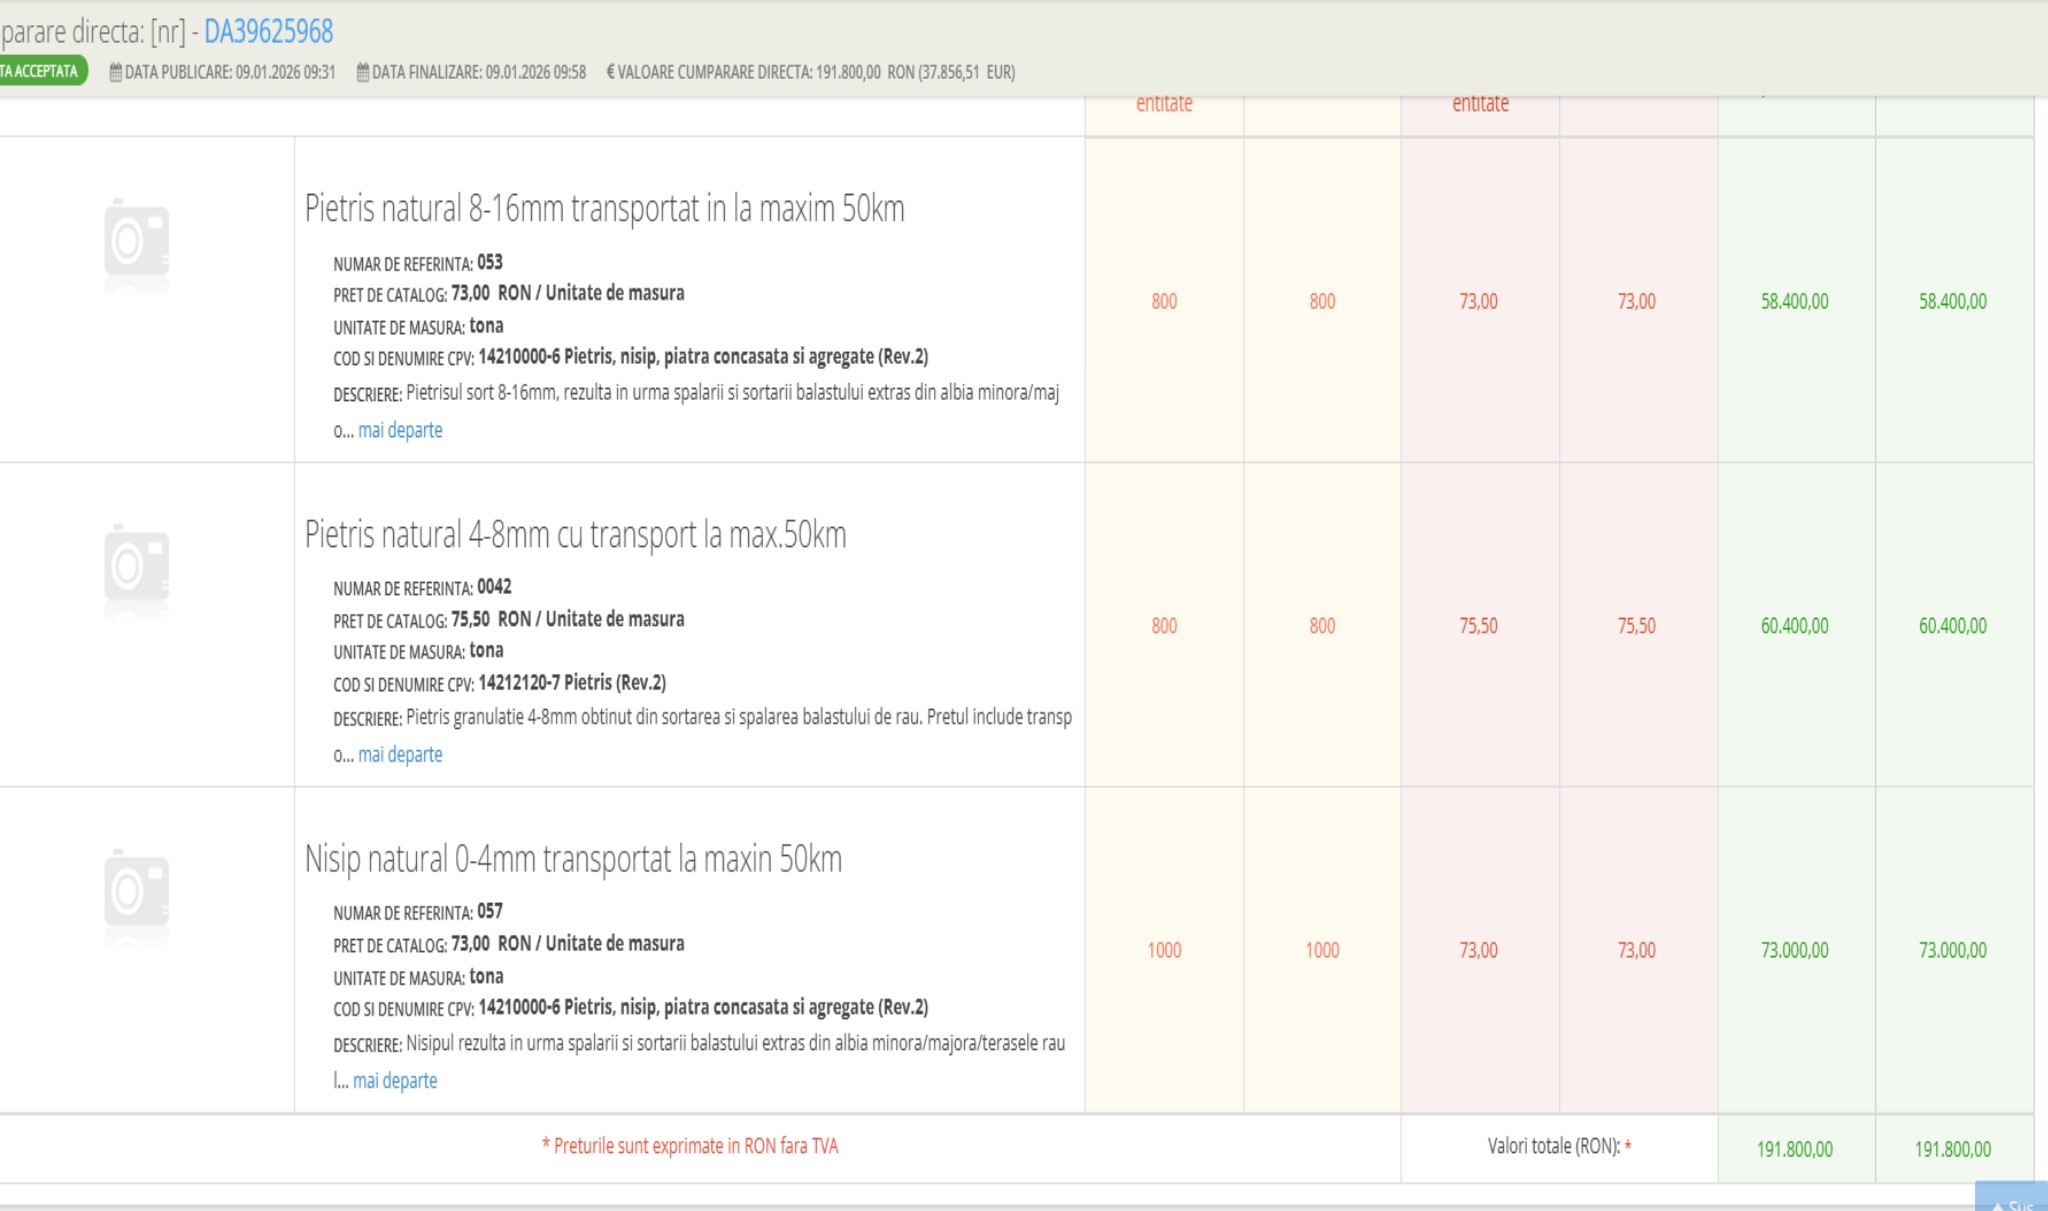Click camera placeholder for Nisip natural 0-4mm

pos(137,893)
